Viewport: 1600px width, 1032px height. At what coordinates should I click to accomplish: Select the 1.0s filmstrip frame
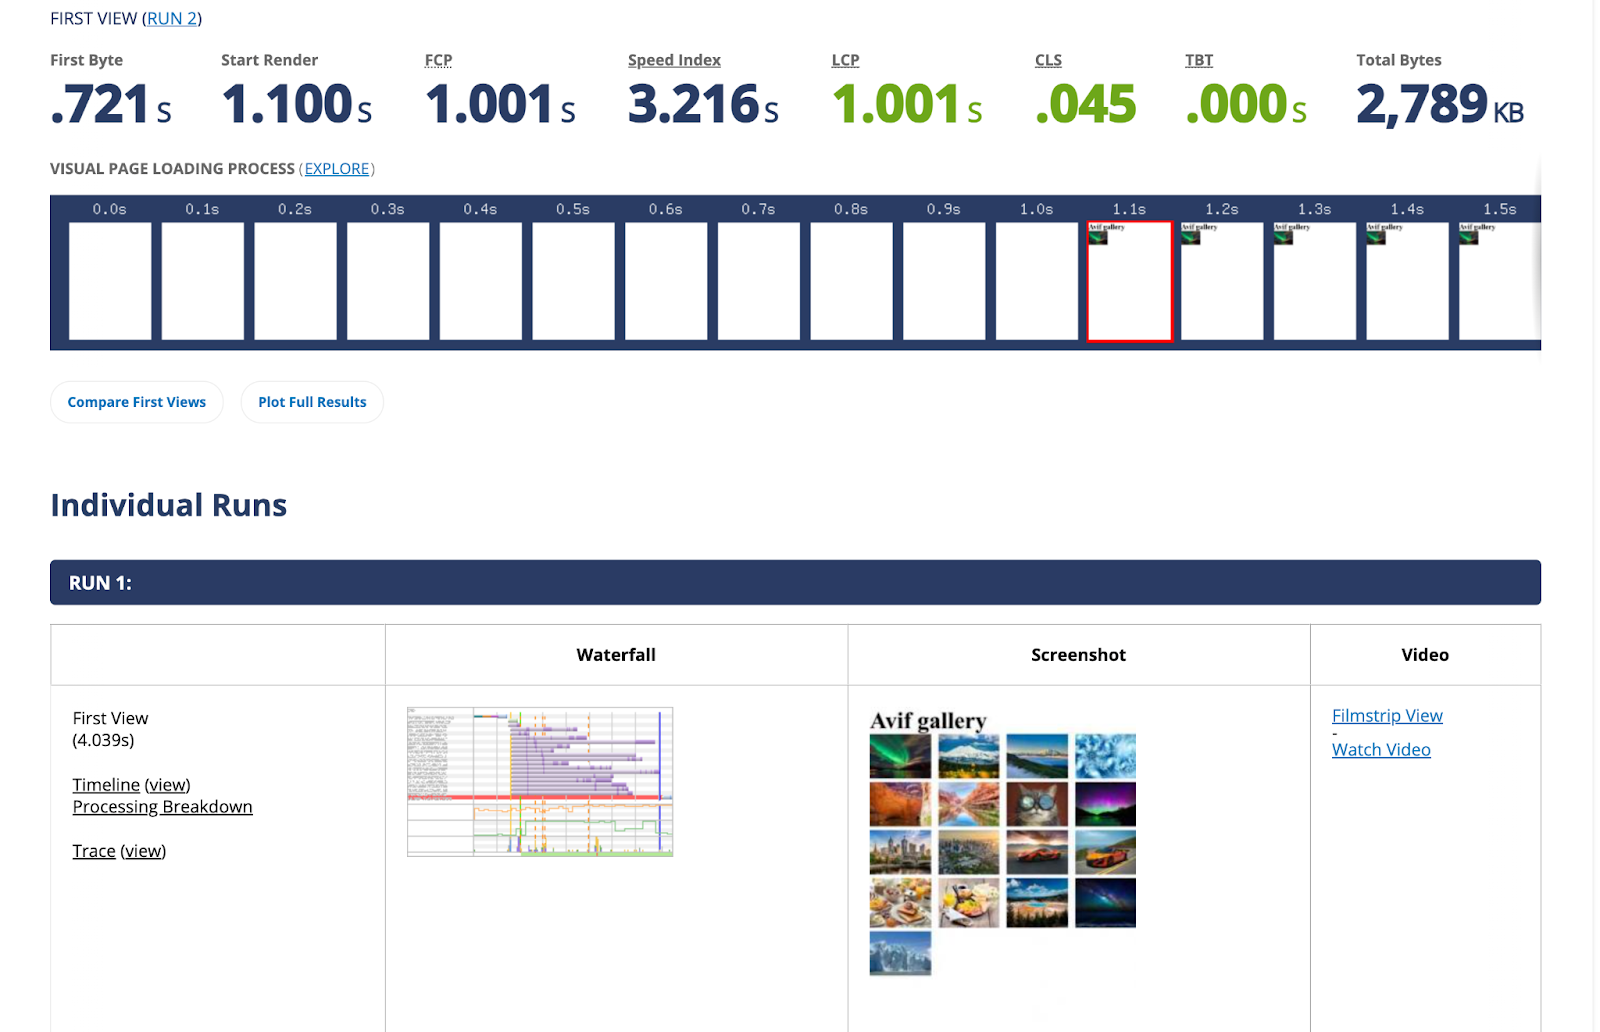pos(1037,281)
